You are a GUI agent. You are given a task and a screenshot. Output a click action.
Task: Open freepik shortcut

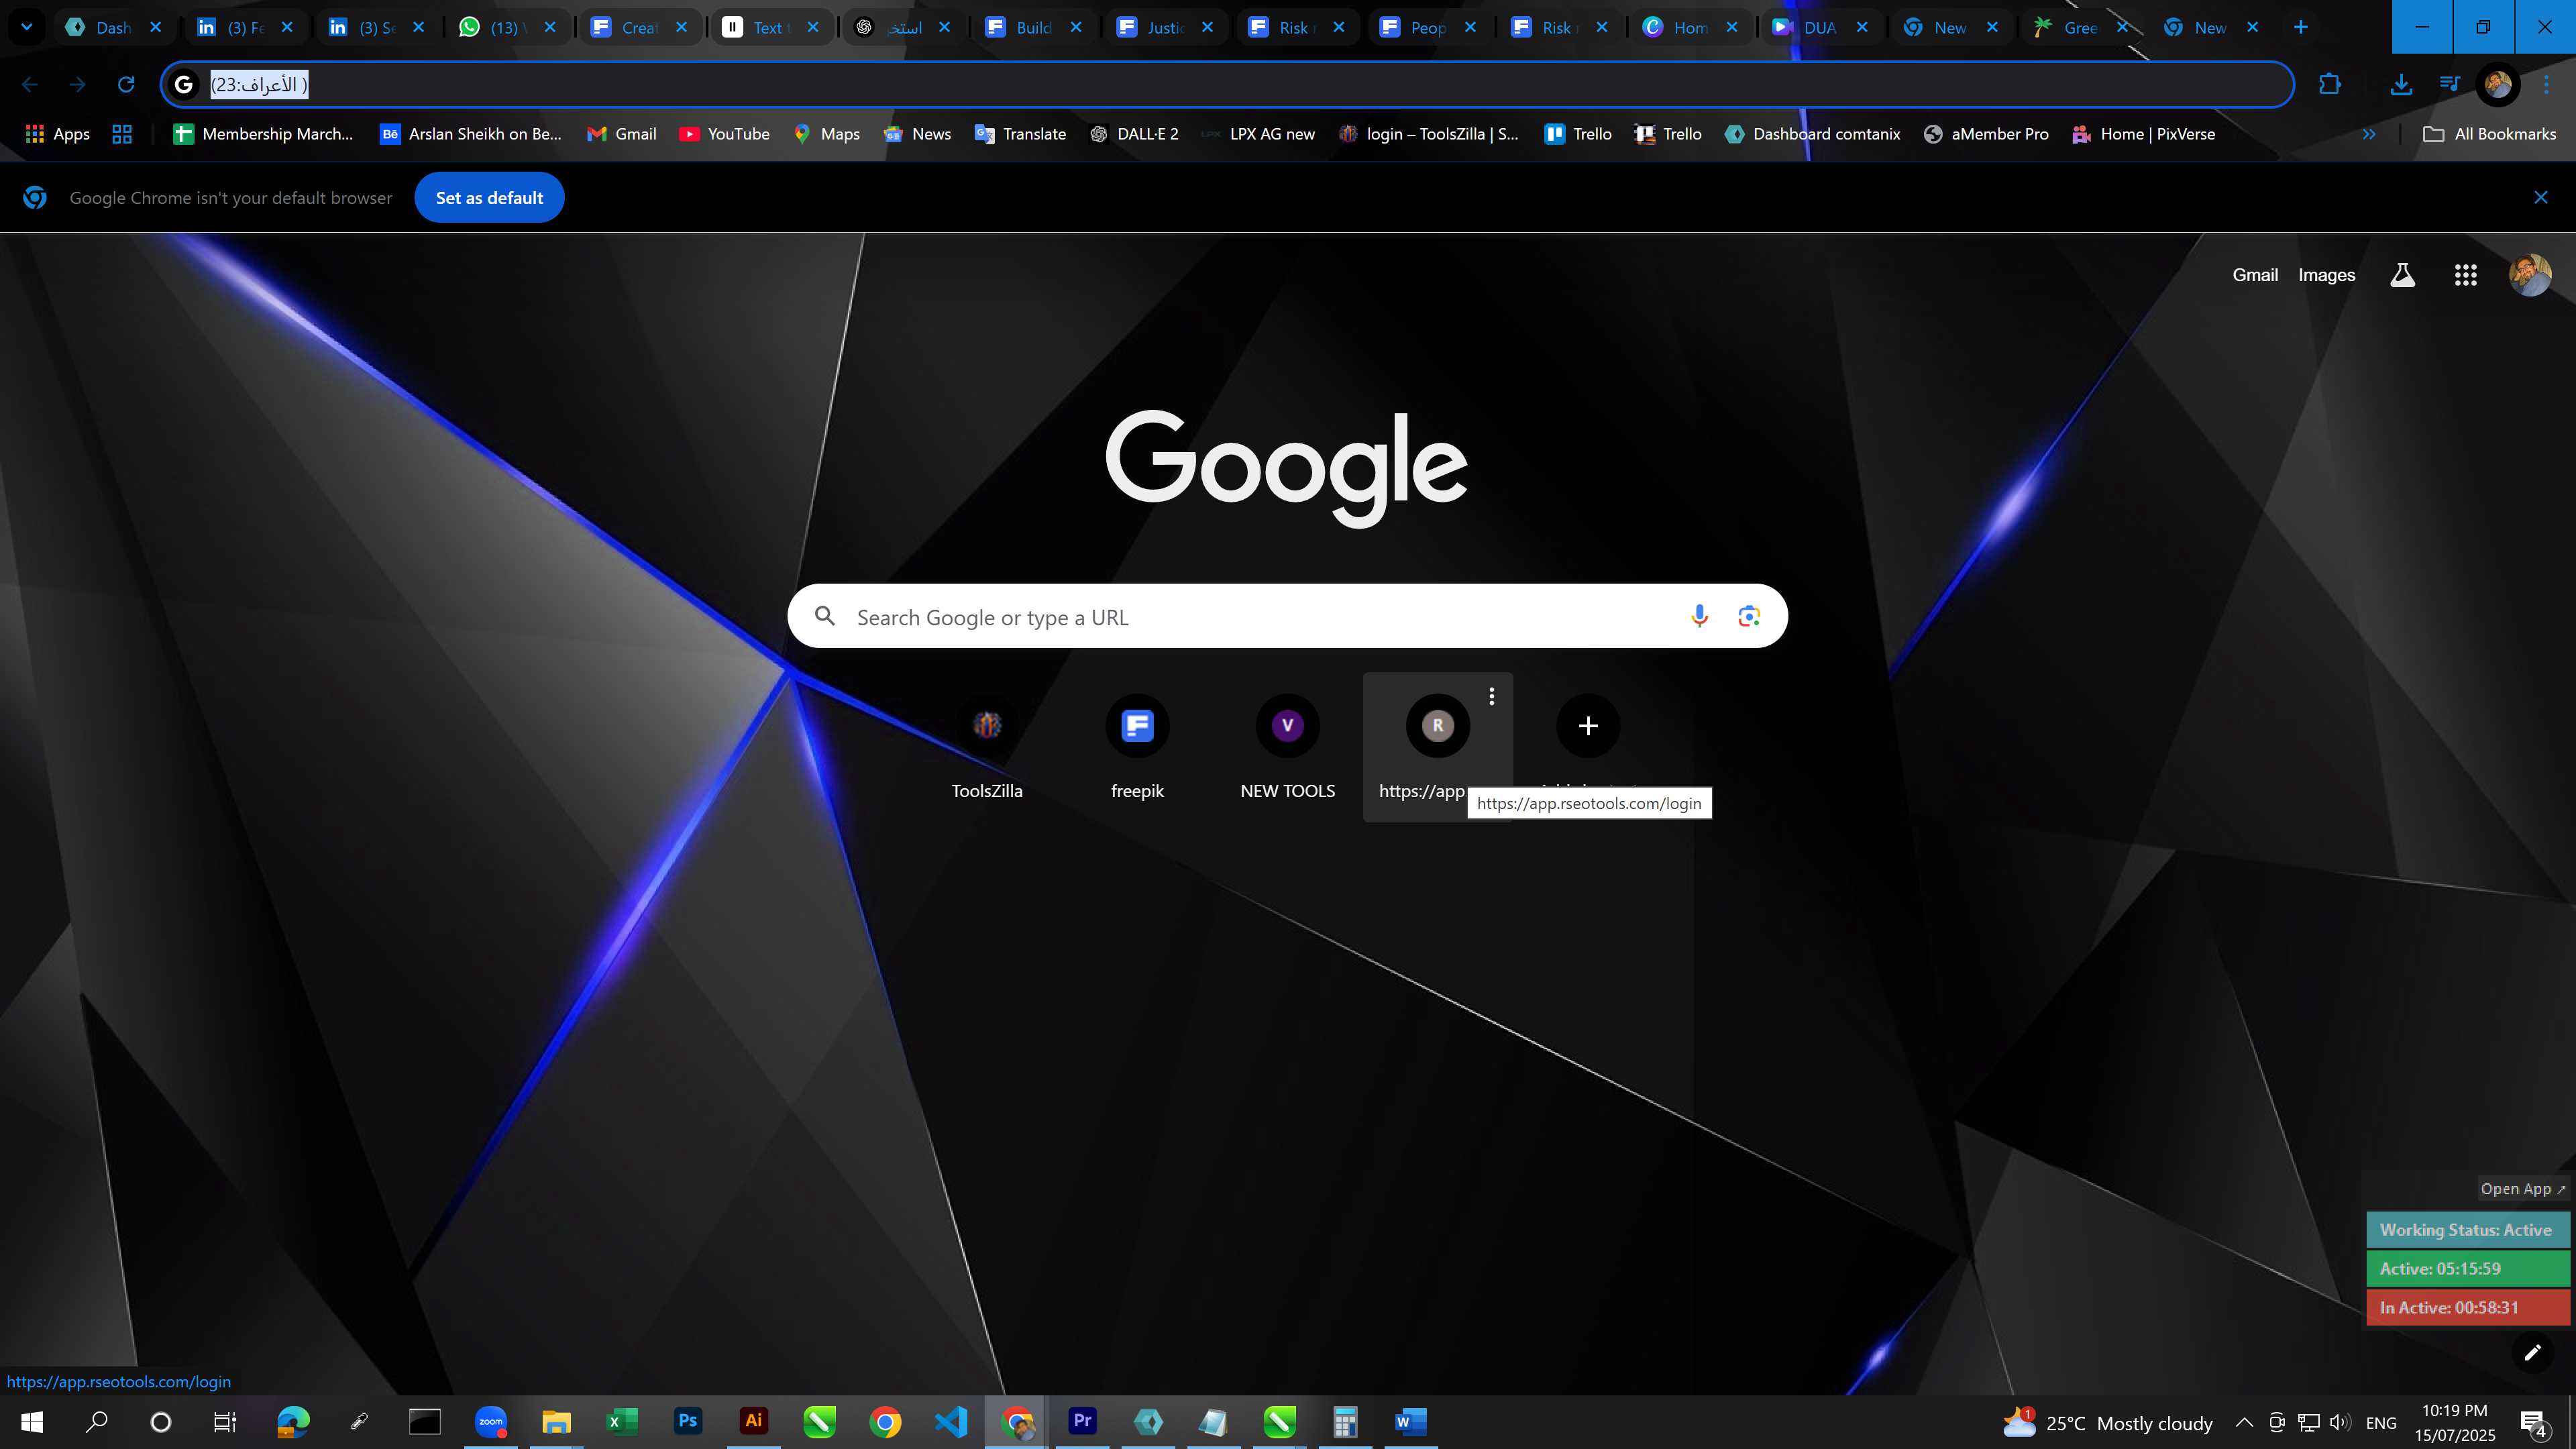(x=1137, y=747)
